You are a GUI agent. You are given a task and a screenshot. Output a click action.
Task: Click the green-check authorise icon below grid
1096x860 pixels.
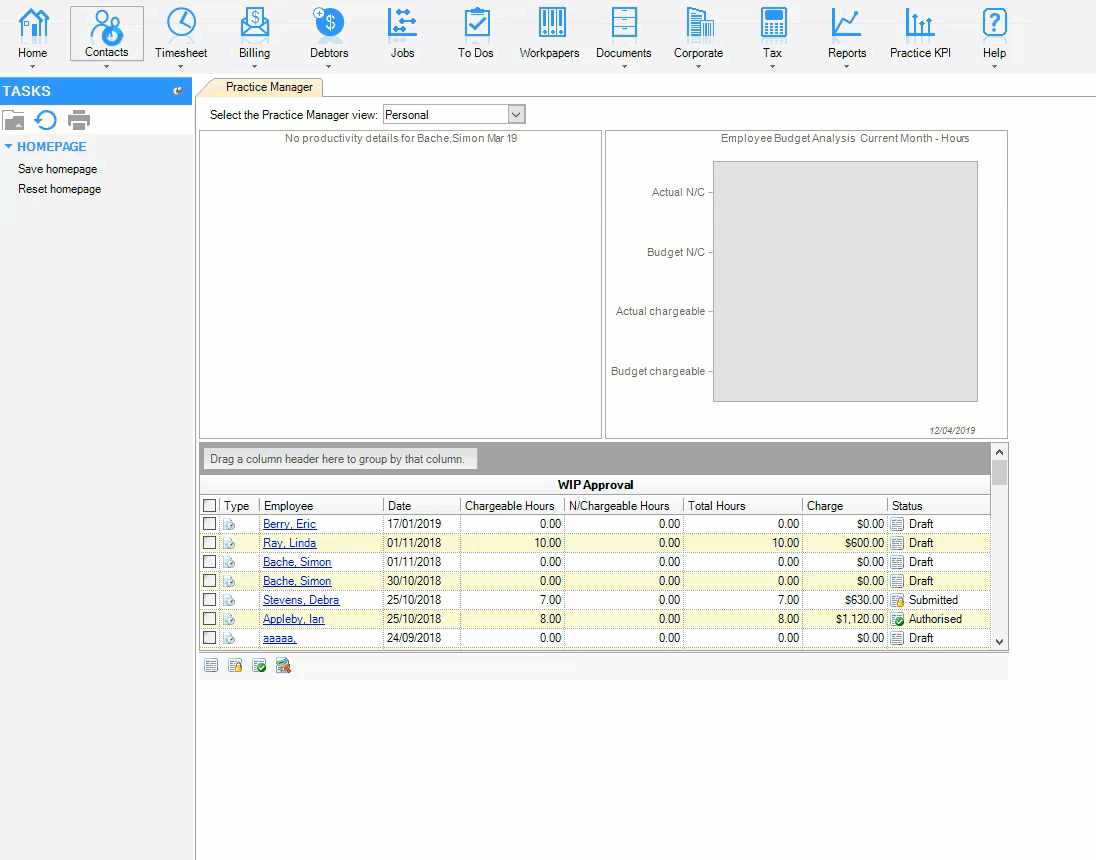click(x=259, y=666)
